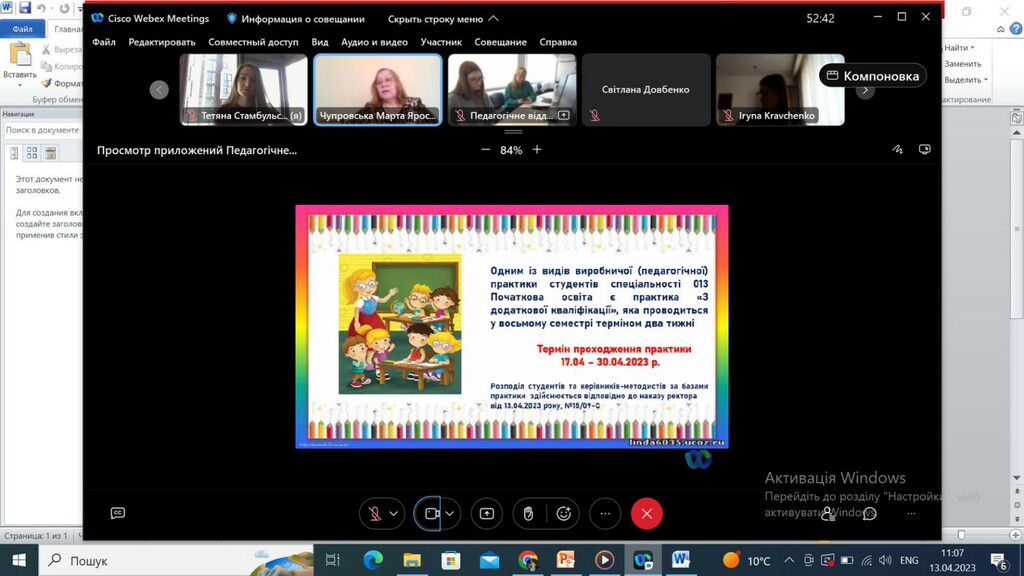Open the reactions emoji icon
This screenshot has width=1024, height=576.
[x=564, y=514]
